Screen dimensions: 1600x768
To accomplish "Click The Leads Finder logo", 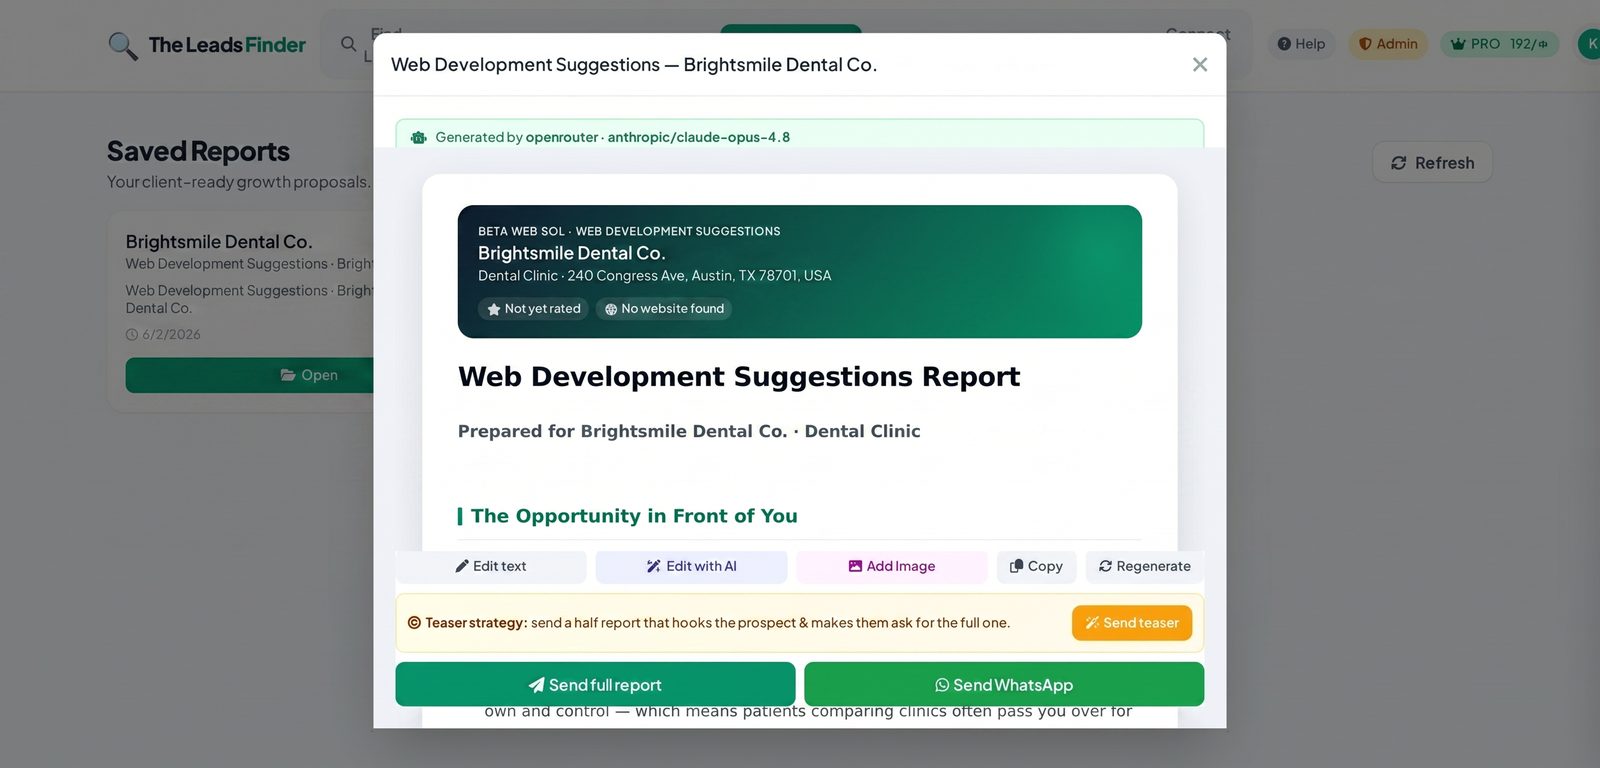I will click(207, 45).
